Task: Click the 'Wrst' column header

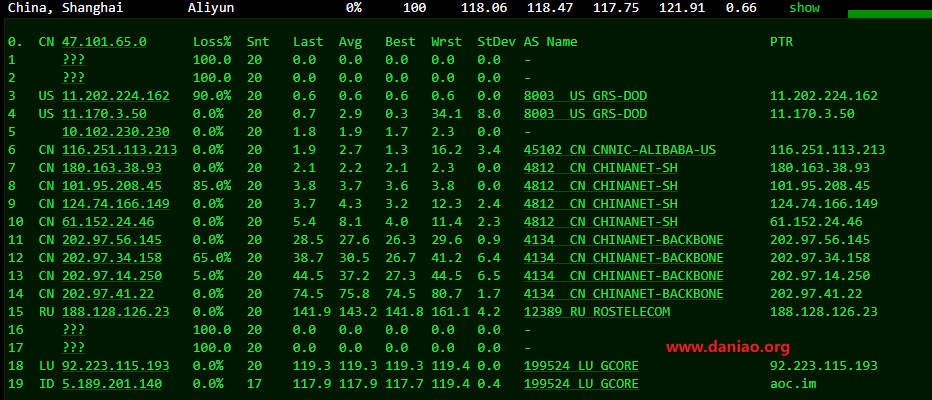Action: (x=446, y=42)
